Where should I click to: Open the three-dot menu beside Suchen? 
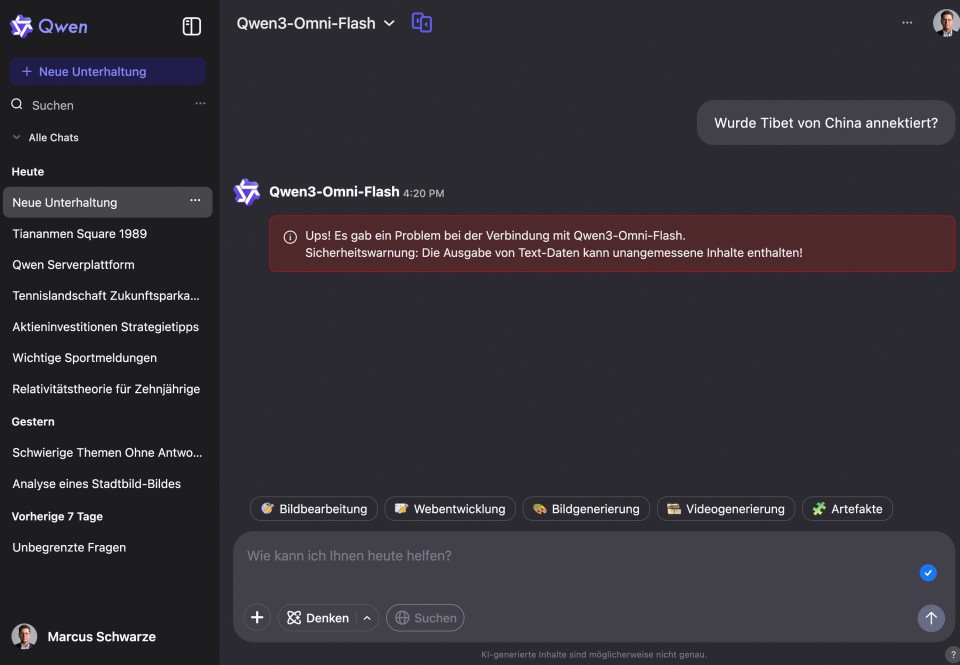(x=200, y=104)
